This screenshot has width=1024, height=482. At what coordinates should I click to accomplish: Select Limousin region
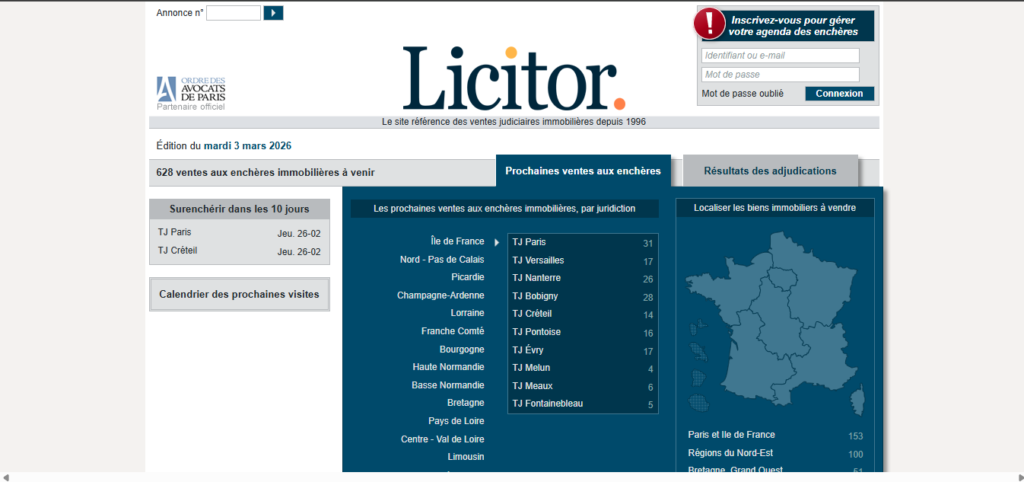pyautogui.click(x=466, y=457)
